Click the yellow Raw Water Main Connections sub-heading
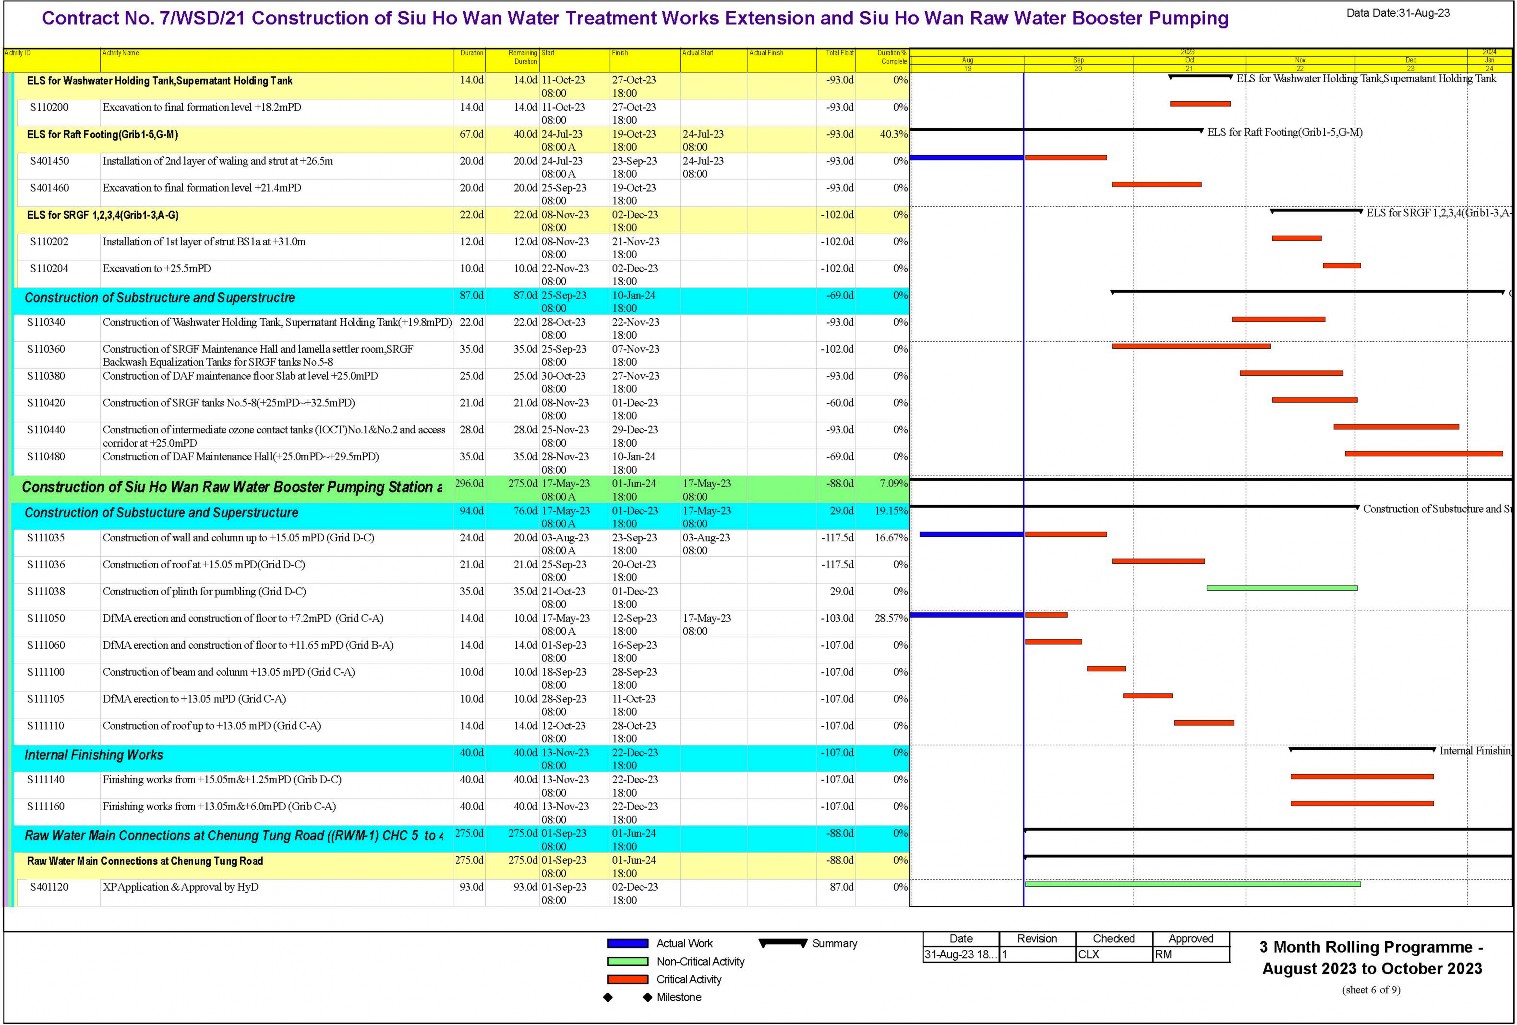1517x1025 pixels. pos(145,861)
